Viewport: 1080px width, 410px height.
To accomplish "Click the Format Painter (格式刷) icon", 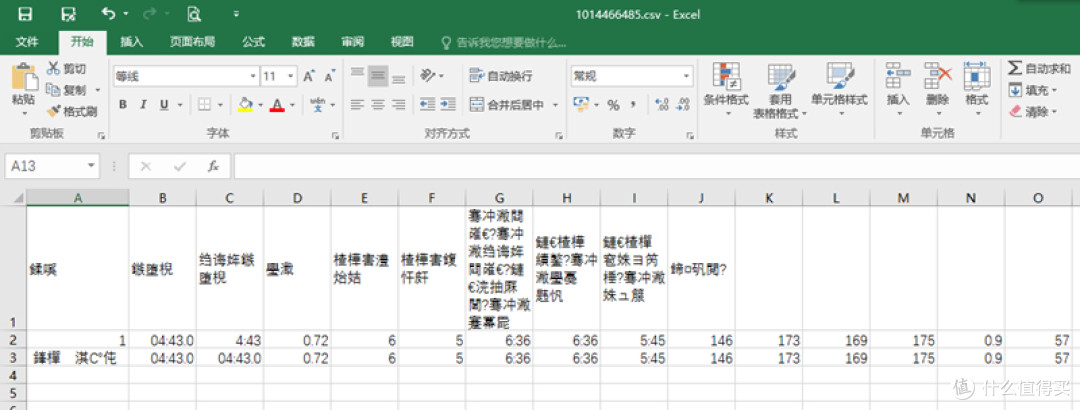I will pos(53,111).
